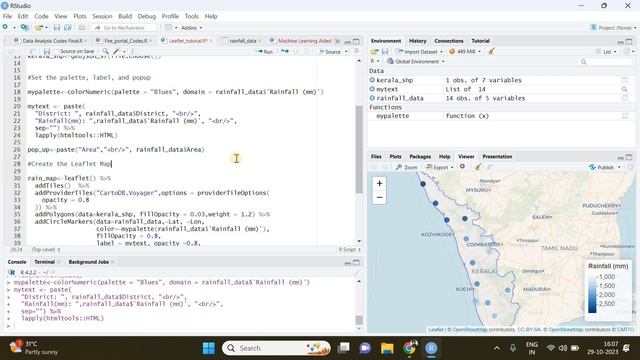Viewport: 640px width, 360px height.
Task: Click the Source button
Action: coord(330,52)
